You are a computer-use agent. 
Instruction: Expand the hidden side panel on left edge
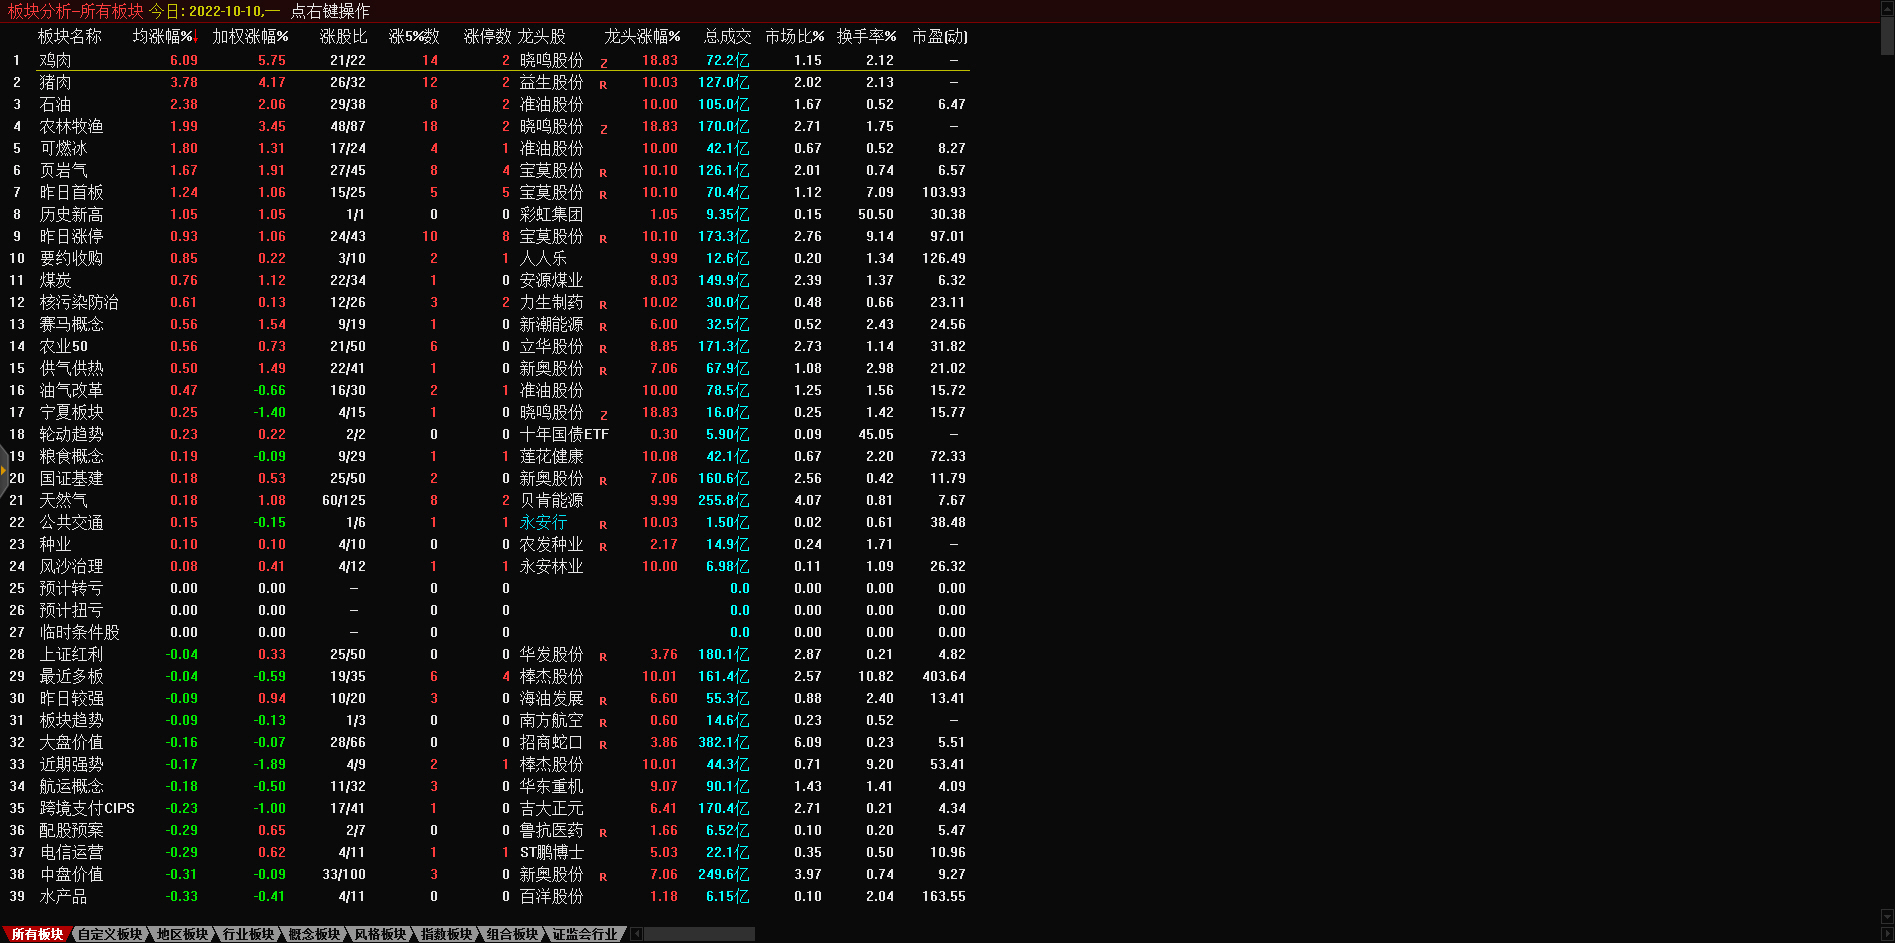pyautogui.click(x=4, y=470)
